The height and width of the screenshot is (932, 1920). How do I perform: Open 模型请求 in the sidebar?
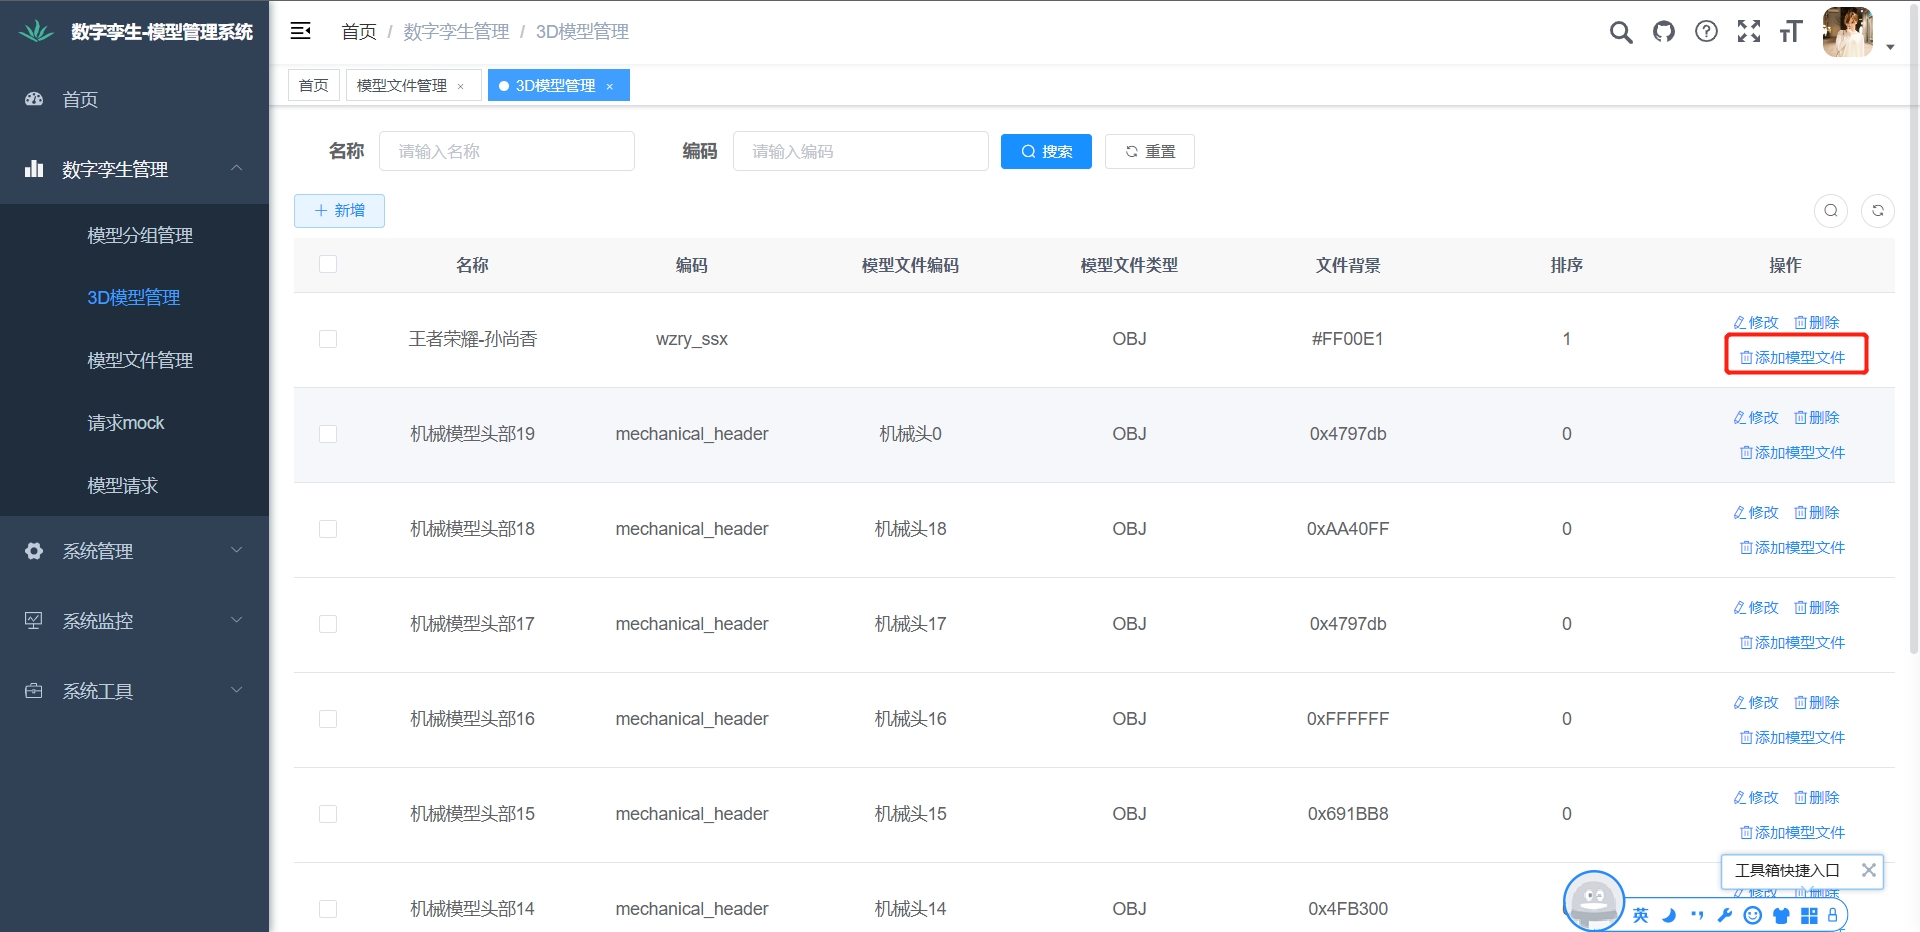click(123, 485)
